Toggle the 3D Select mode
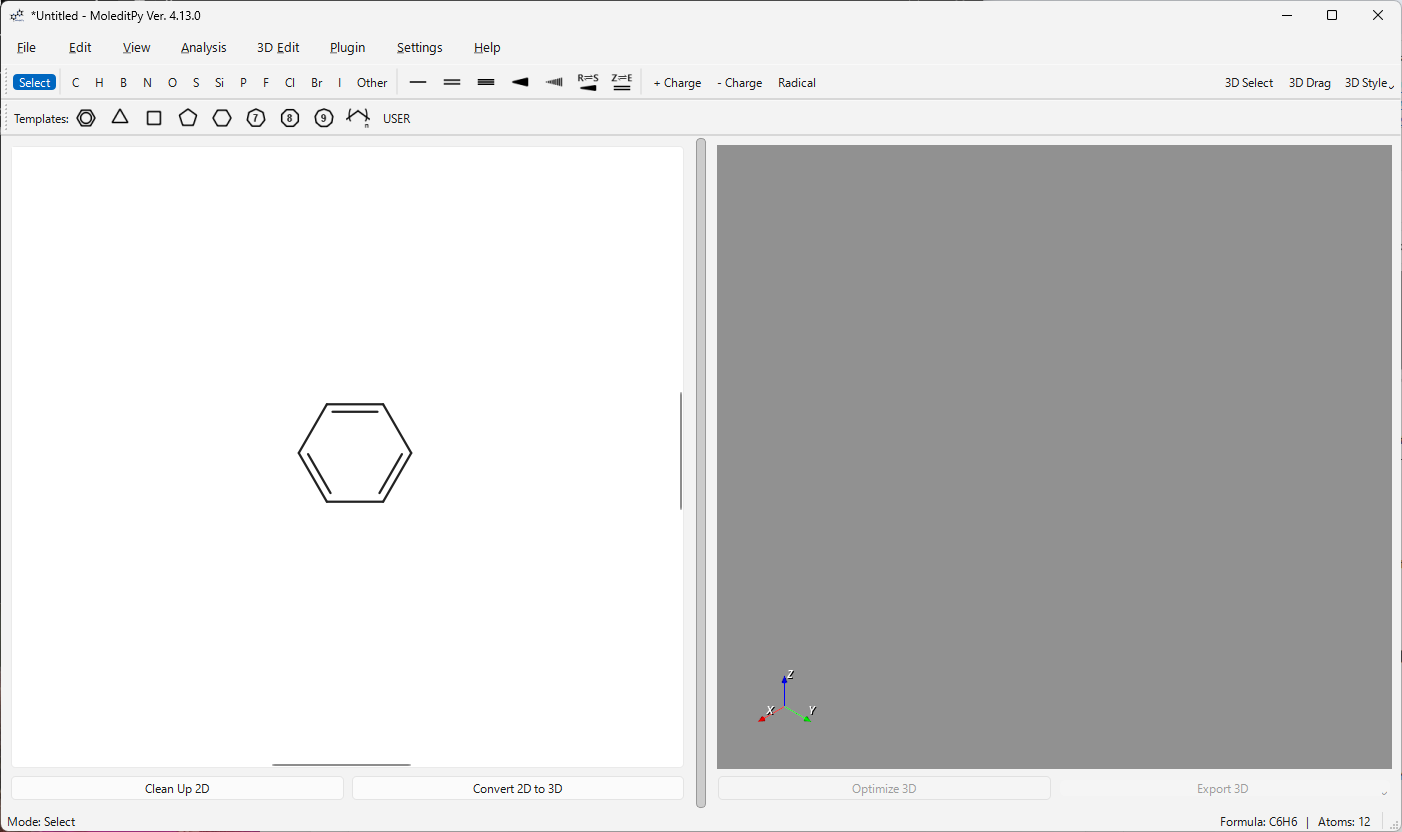This screenshot has width=1402, height=832. point(1249,83)
